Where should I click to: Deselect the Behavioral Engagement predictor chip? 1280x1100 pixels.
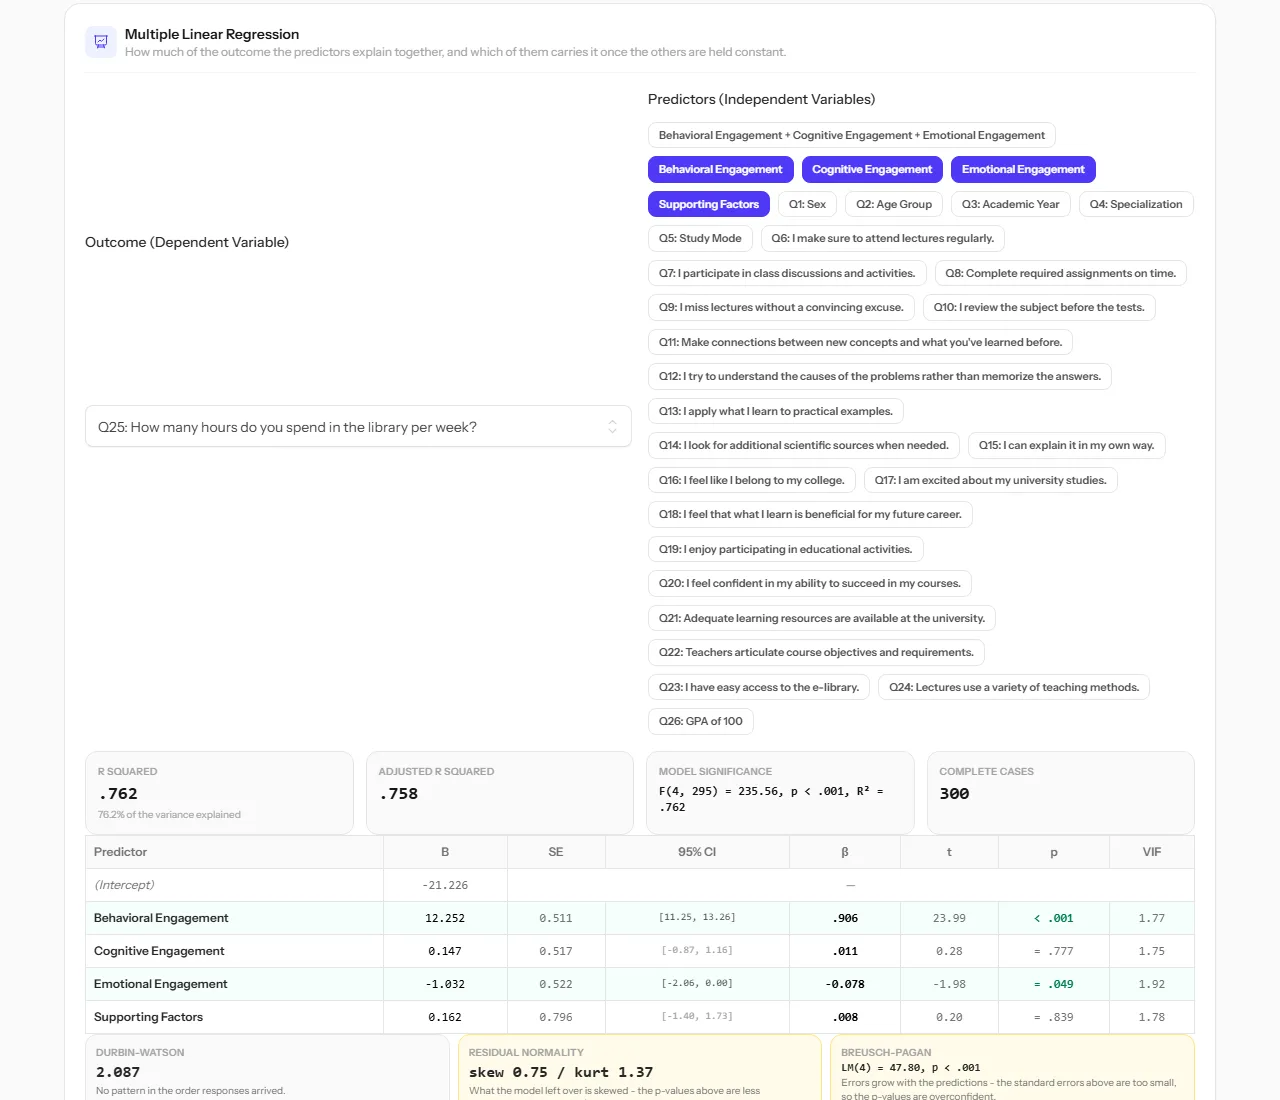720,170
